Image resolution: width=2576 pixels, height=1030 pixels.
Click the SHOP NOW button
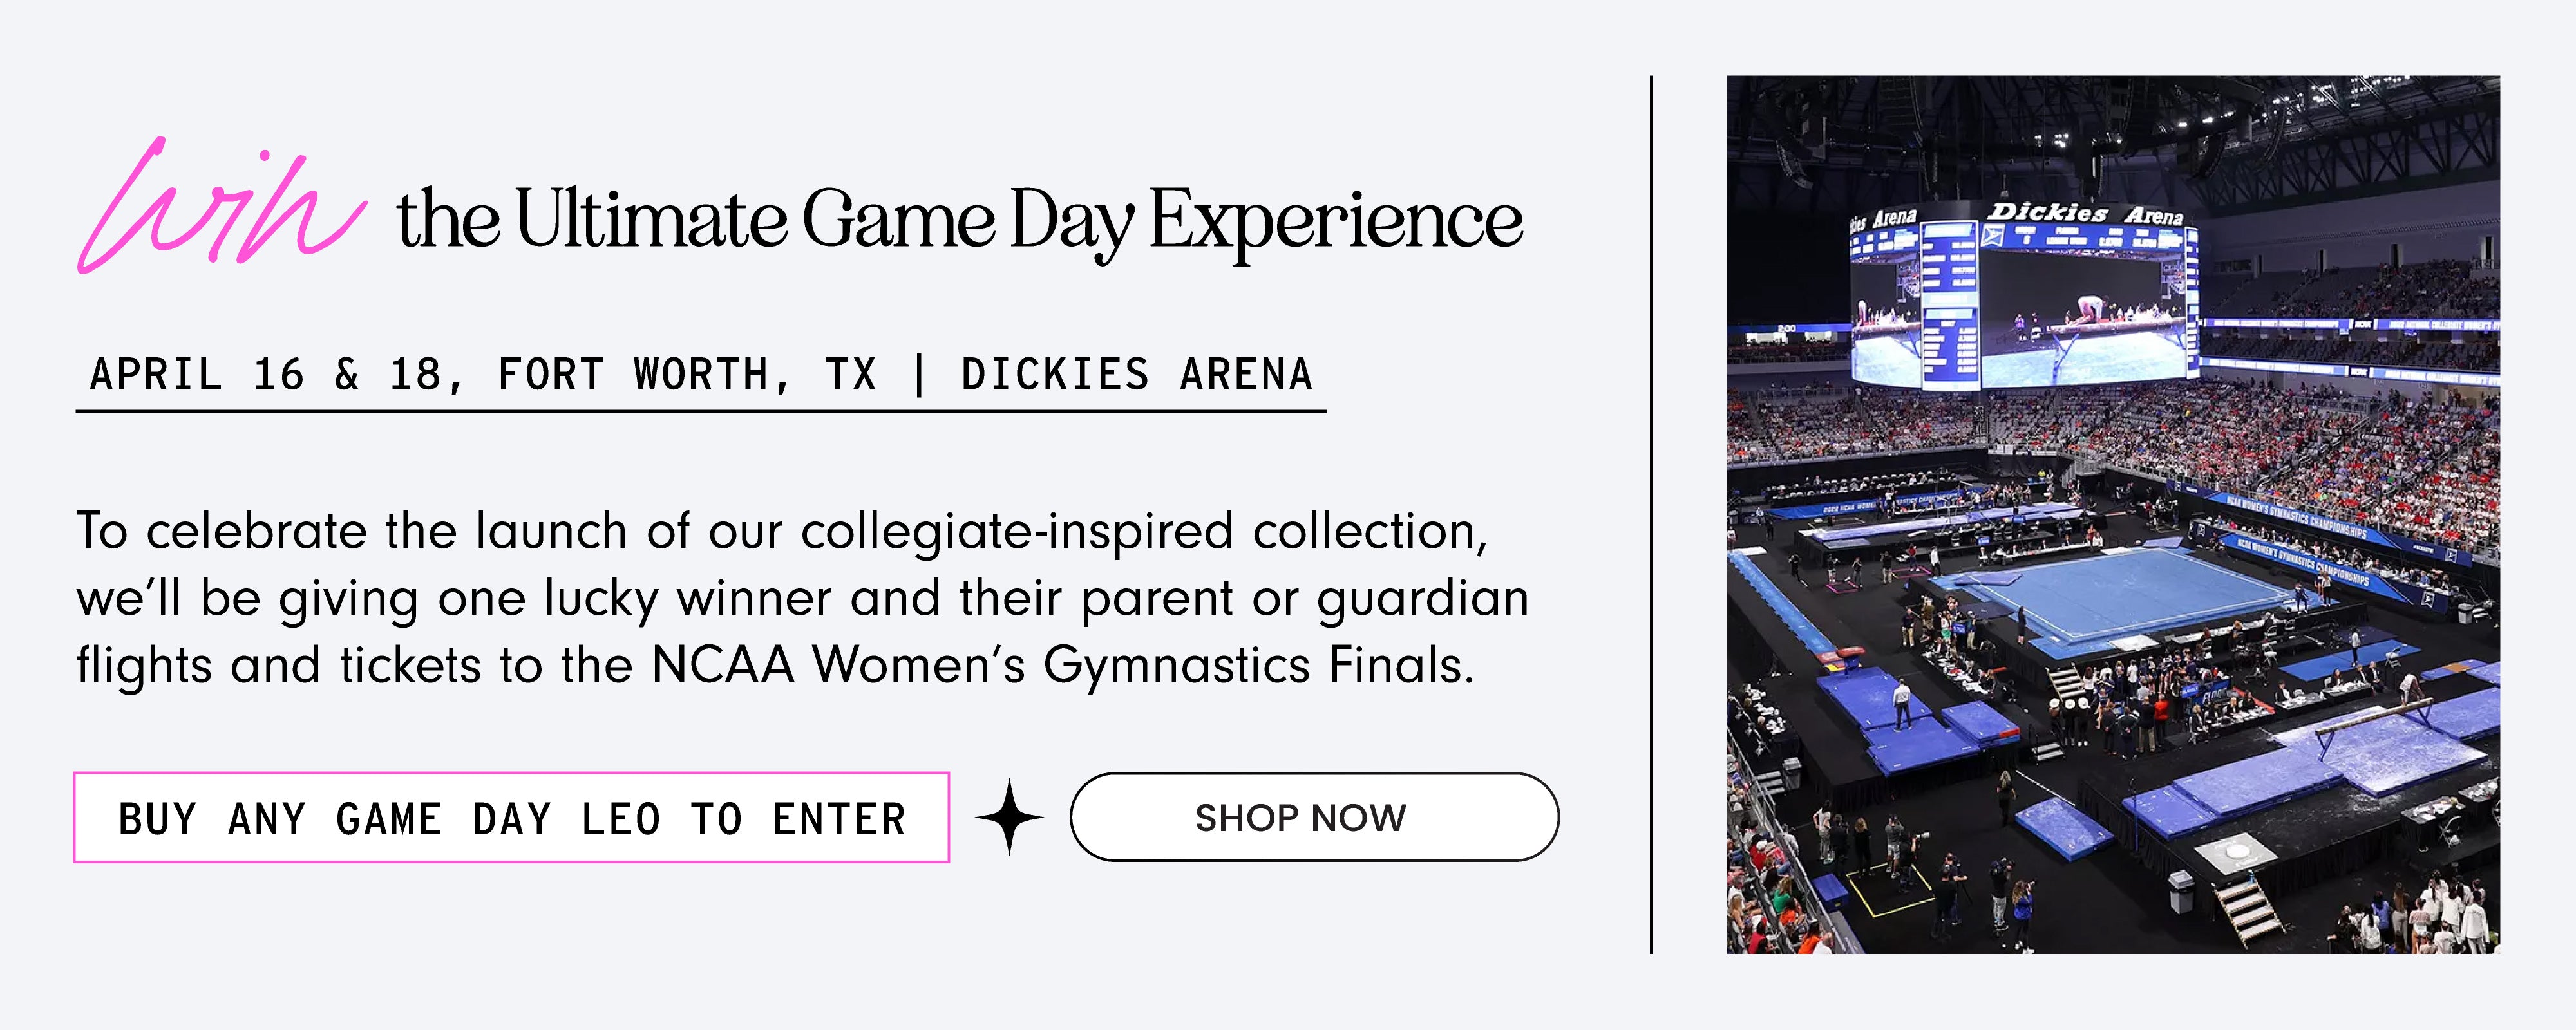pos(1313,817)
